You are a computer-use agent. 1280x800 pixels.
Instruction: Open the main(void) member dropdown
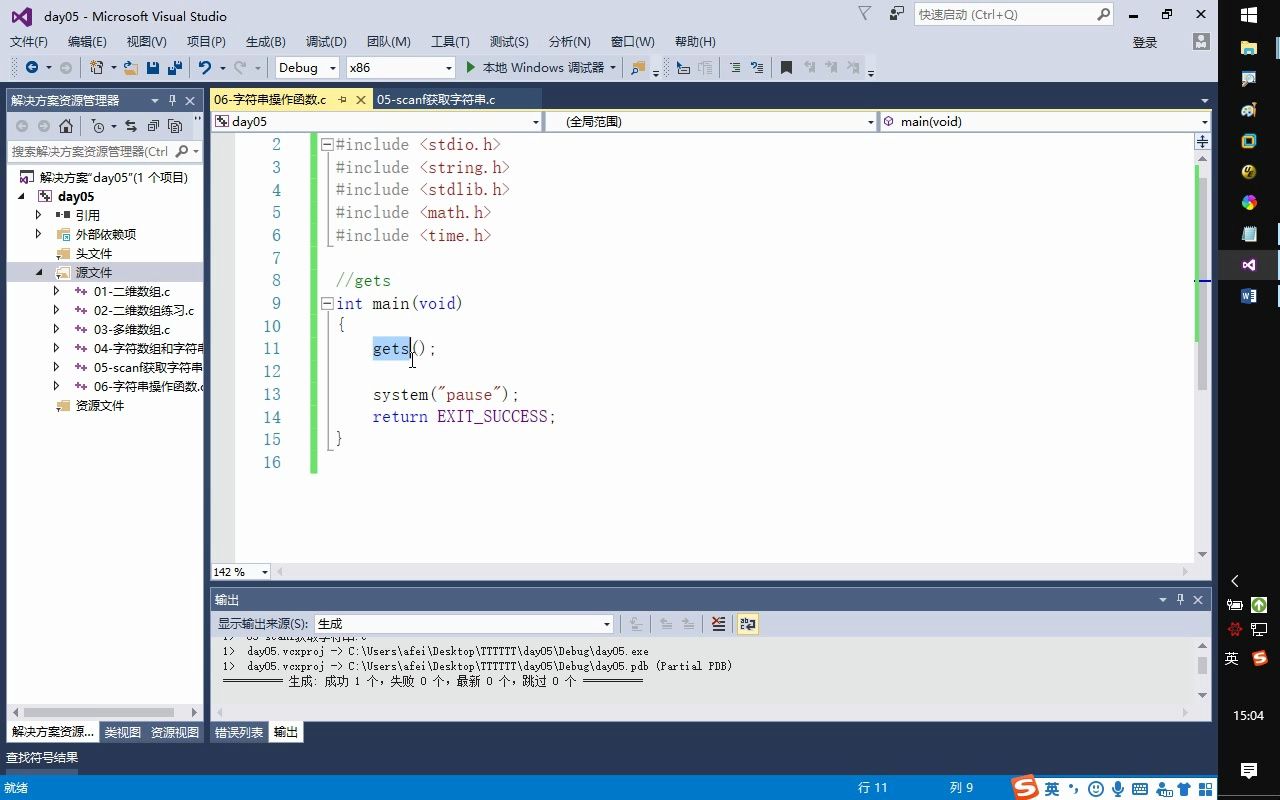(x=1045, y=121)
